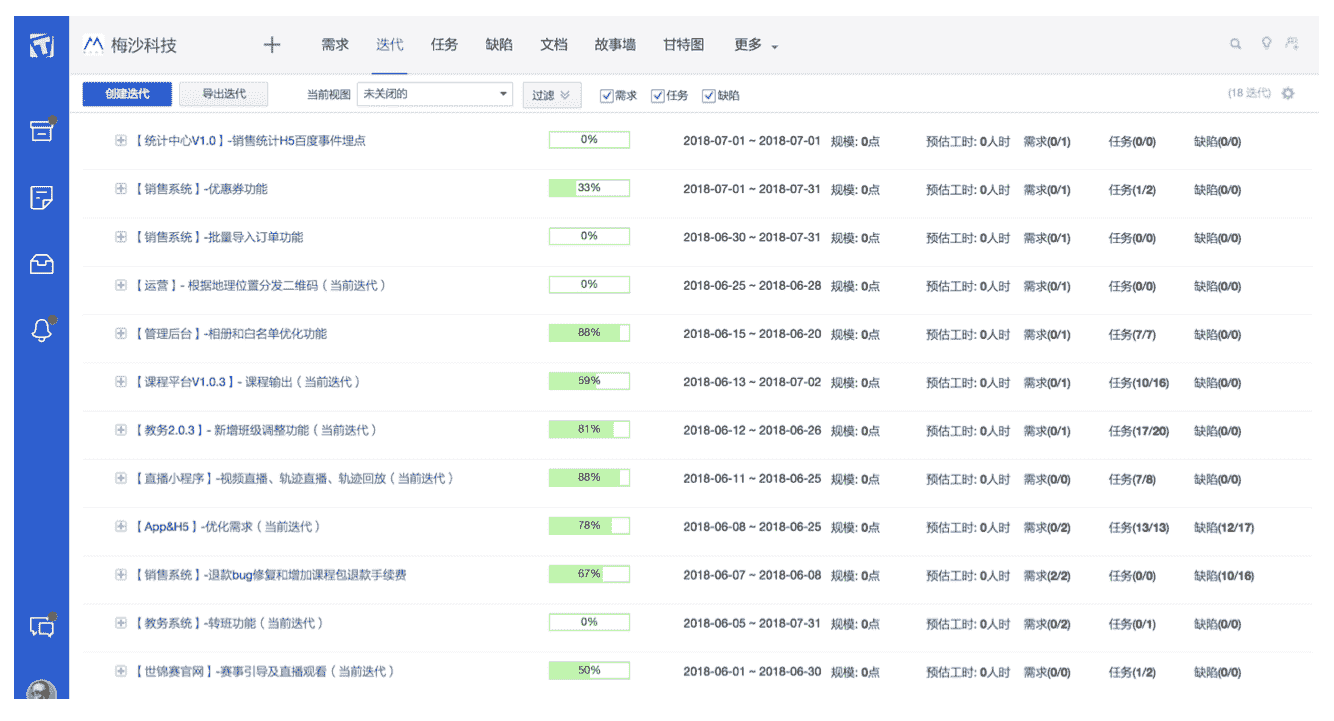Click the 创建迭代 button
The height and width of the screenshot is (721, 1334).
point(127,94)
